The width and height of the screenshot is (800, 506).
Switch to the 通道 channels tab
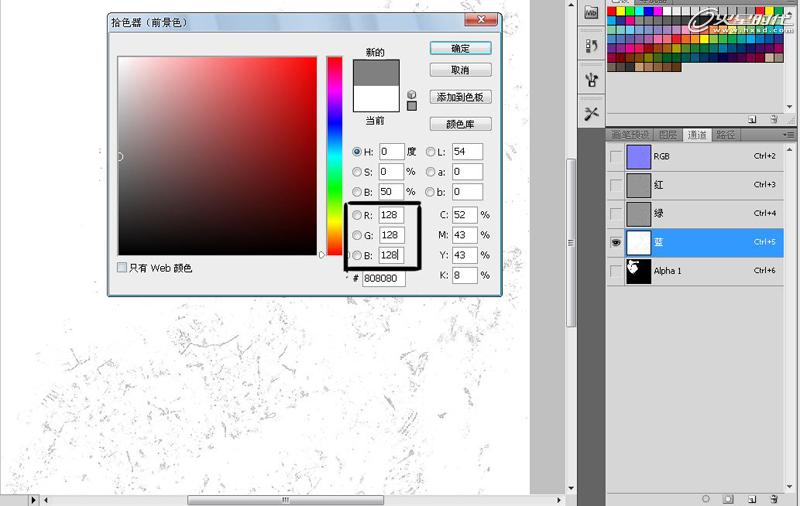tap(696, 135)
